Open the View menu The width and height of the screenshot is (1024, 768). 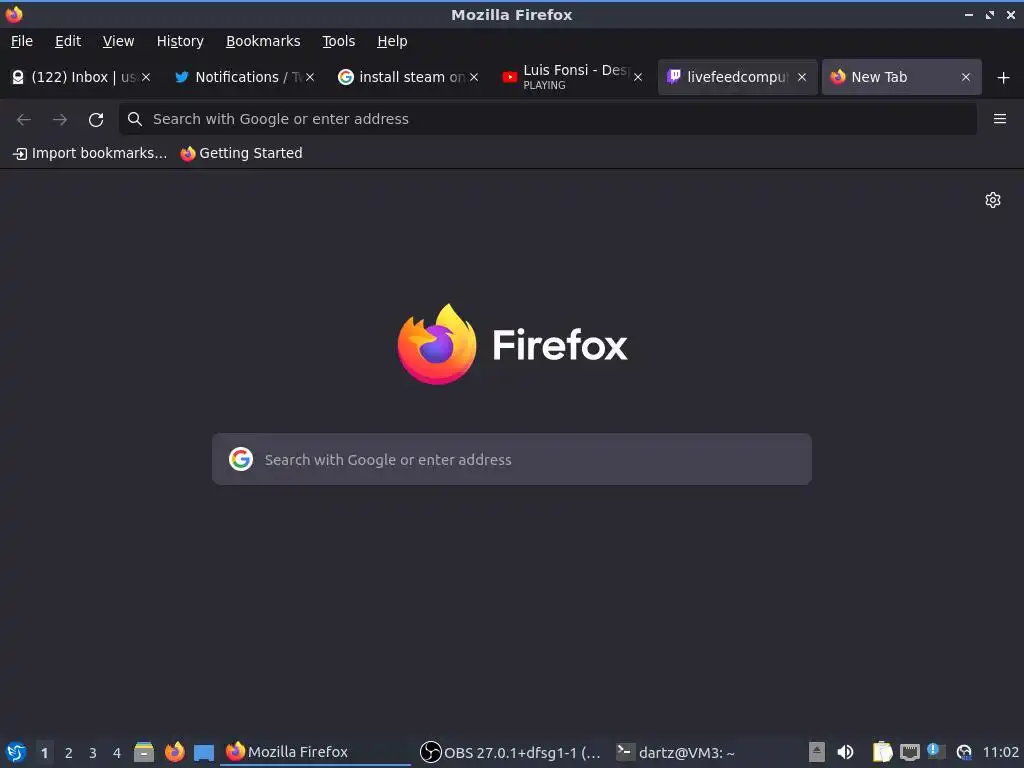click(x=118, y=41)
